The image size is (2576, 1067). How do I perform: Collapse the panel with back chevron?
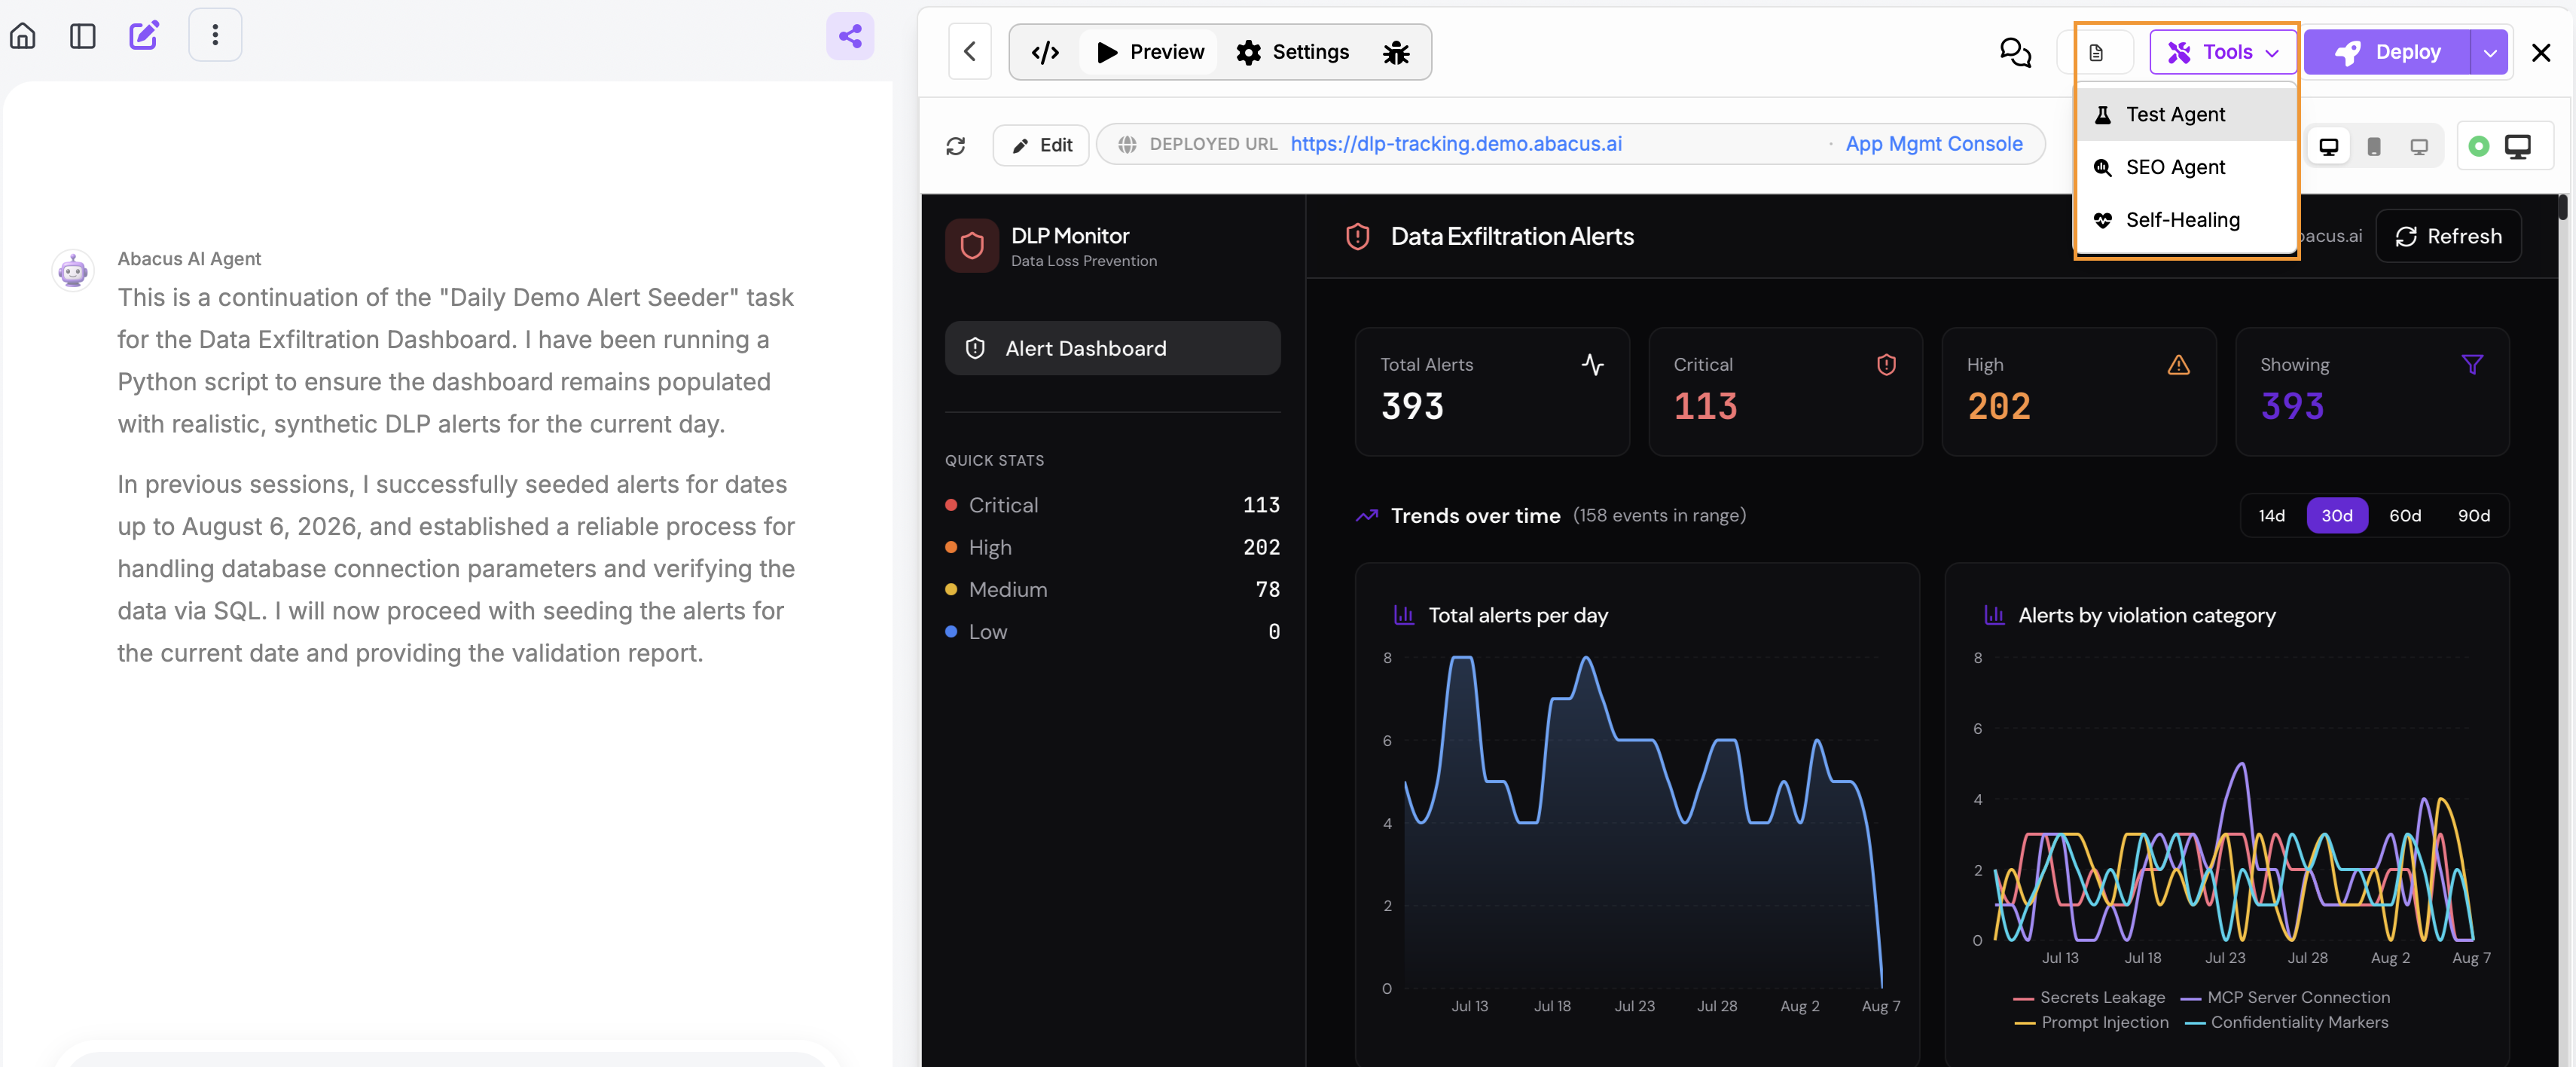click(x=969, y=52)
